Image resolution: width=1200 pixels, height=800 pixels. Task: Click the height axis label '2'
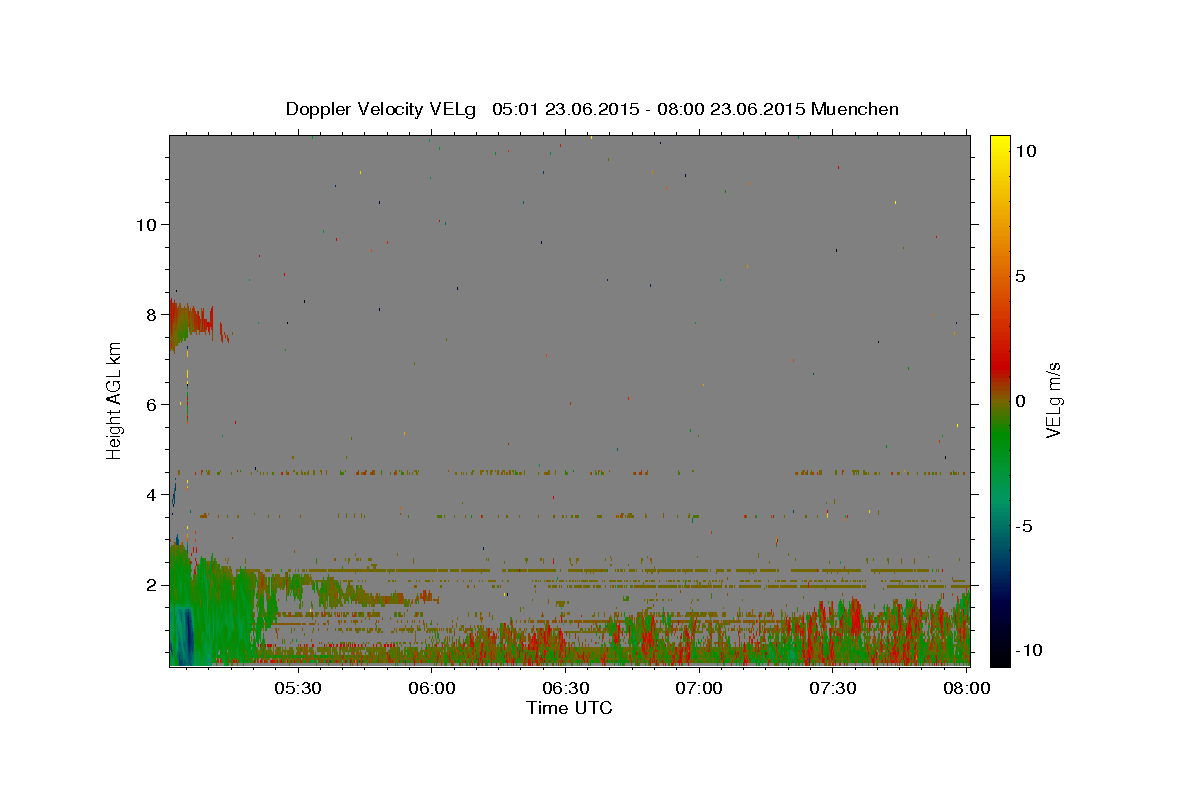[x=151, y=584]
